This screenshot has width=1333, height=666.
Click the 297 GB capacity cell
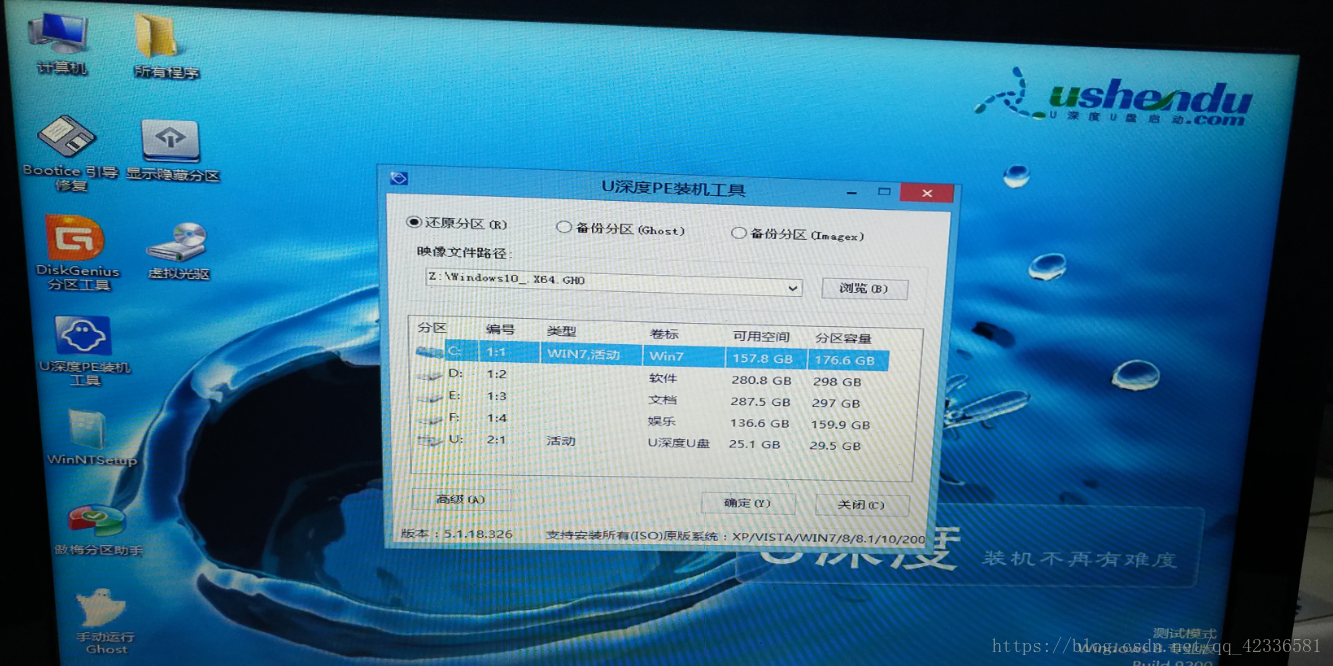point(836,403)
